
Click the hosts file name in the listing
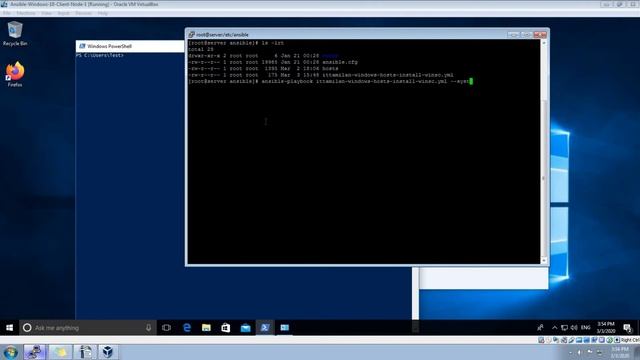330,69
